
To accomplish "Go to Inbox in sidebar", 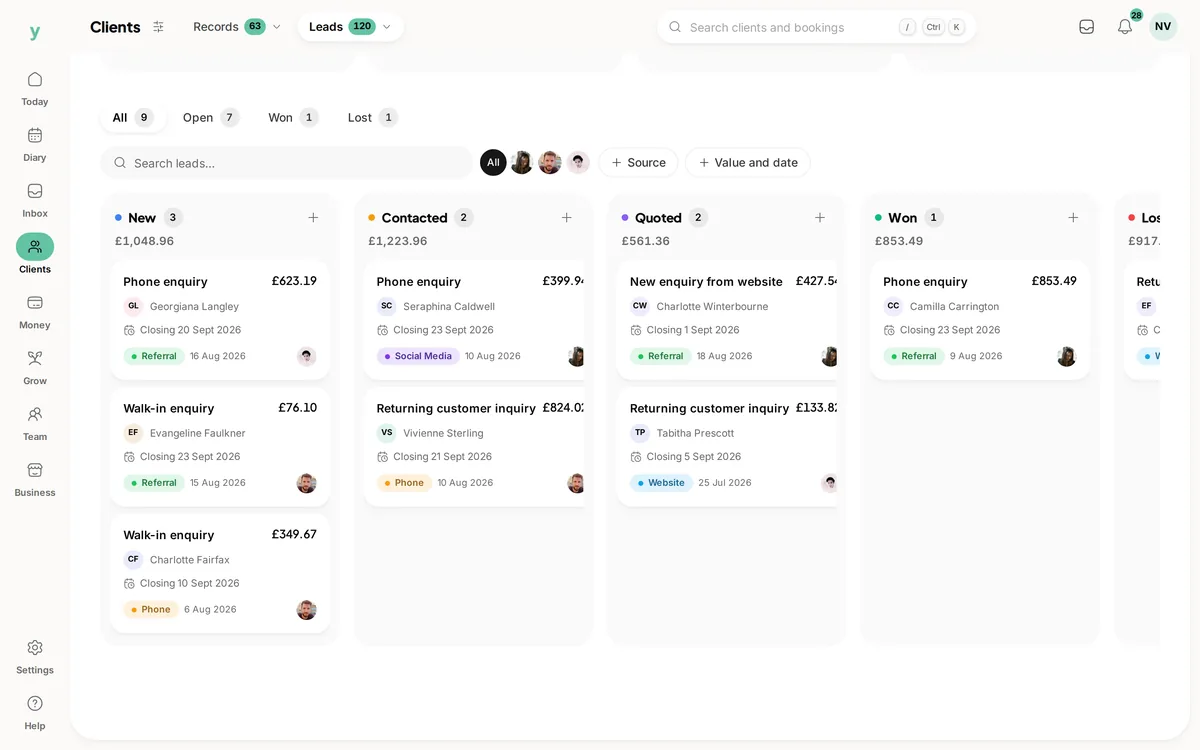I will coord(35,200).
